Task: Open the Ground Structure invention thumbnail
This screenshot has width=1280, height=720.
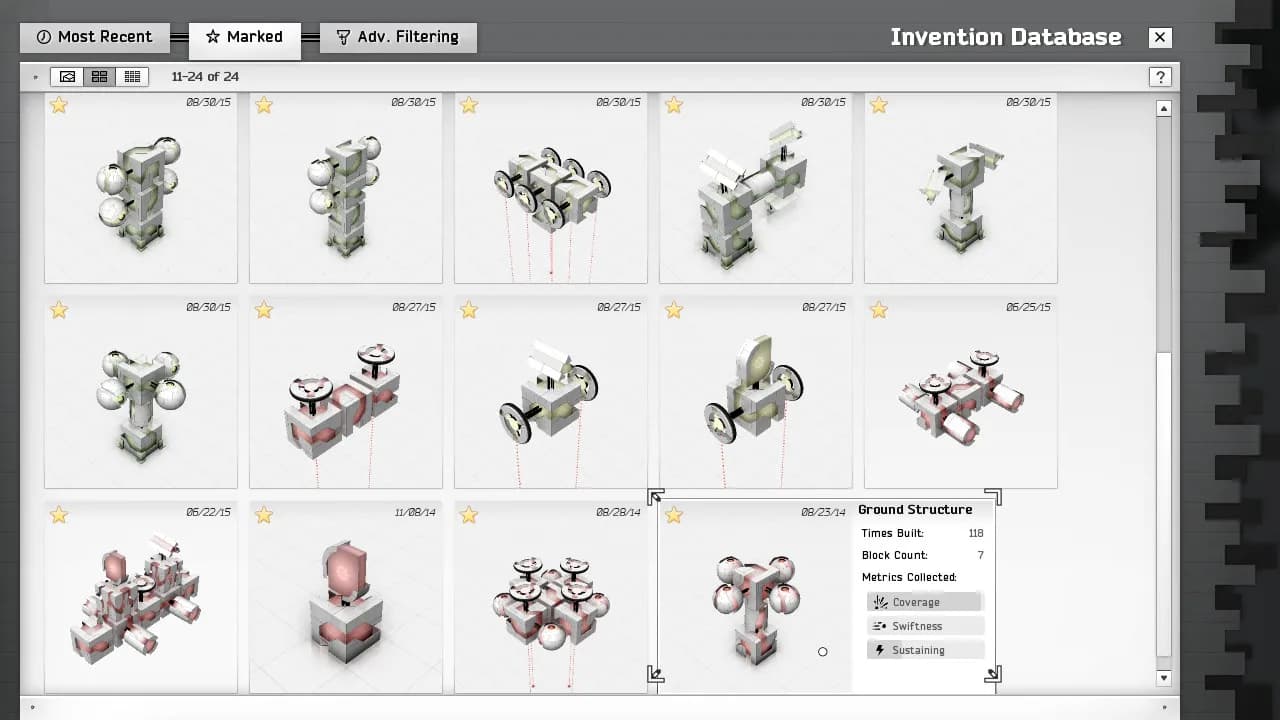Action: (x=755, y=595)
